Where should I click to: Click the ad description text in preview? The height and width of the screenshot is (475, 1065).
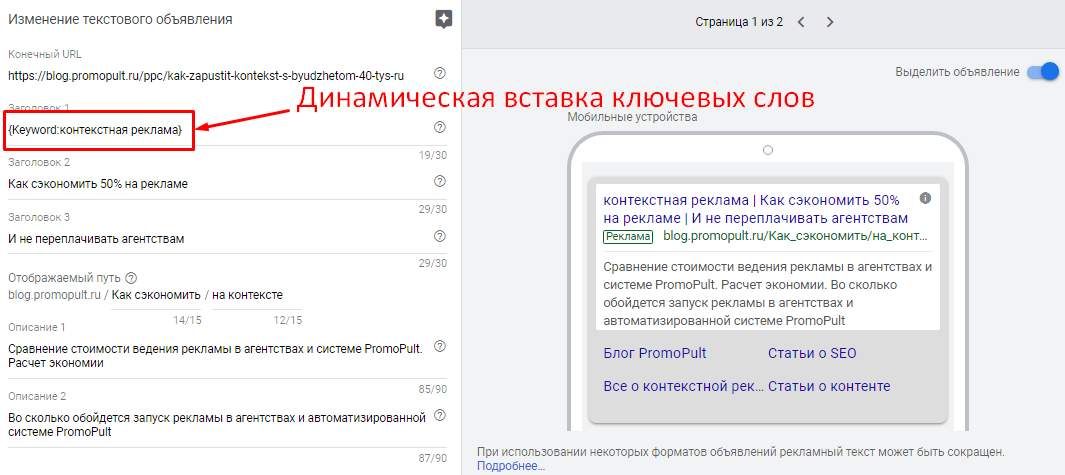click(768, 293)
